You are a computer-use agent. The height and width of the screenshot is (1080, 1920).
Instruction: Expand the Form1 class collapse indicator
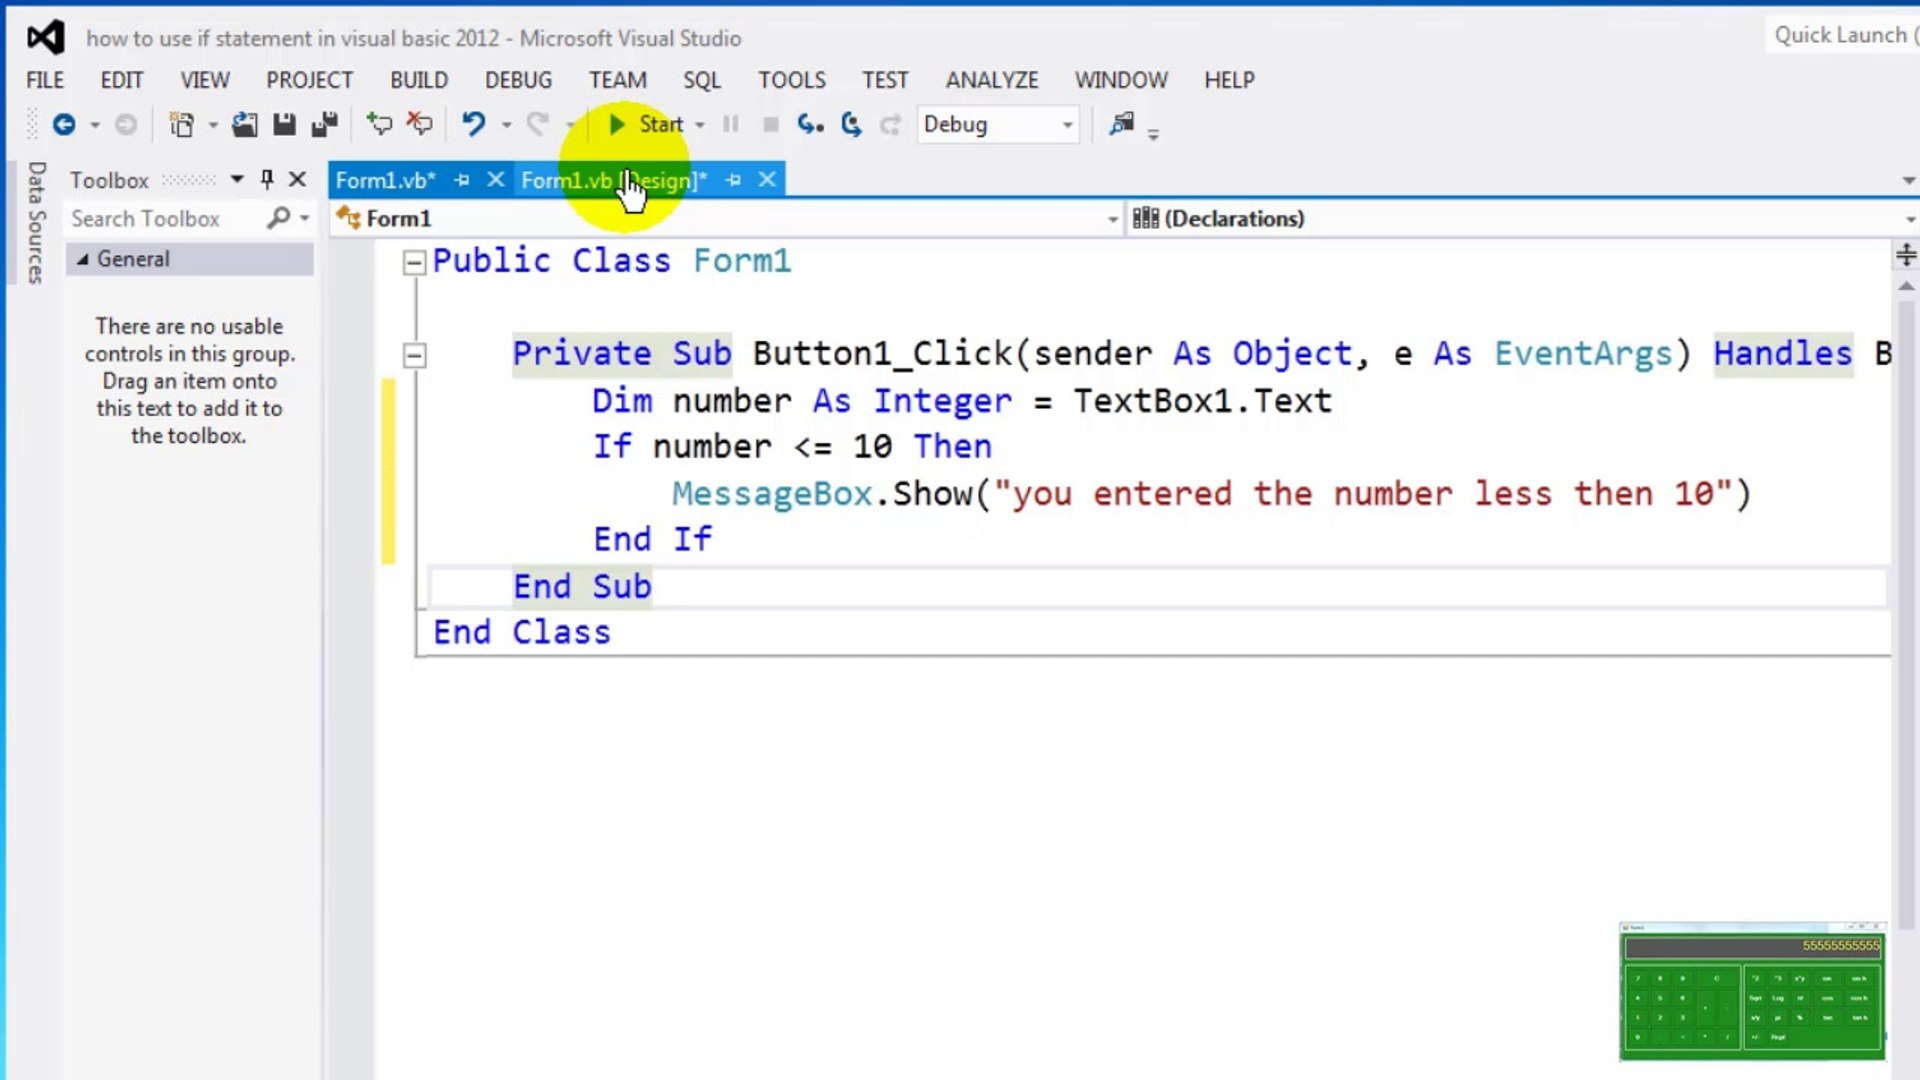pos(415,261)
